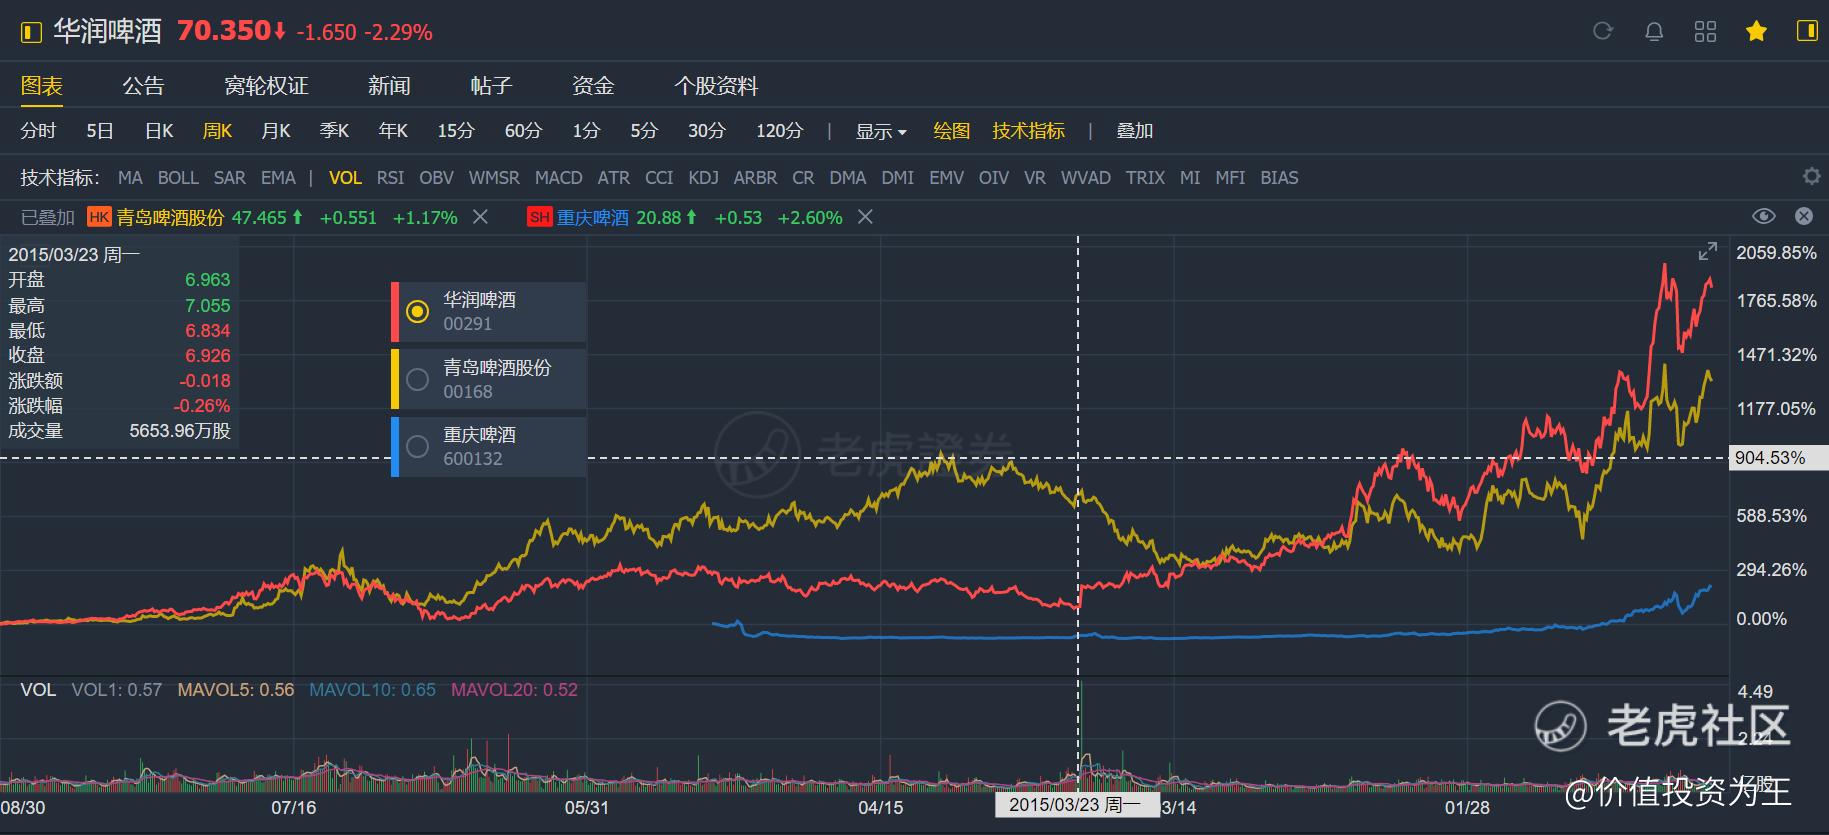Click the 叠加 overlay button
This screenshot has width=1829, height=835.
(1135, 131)
